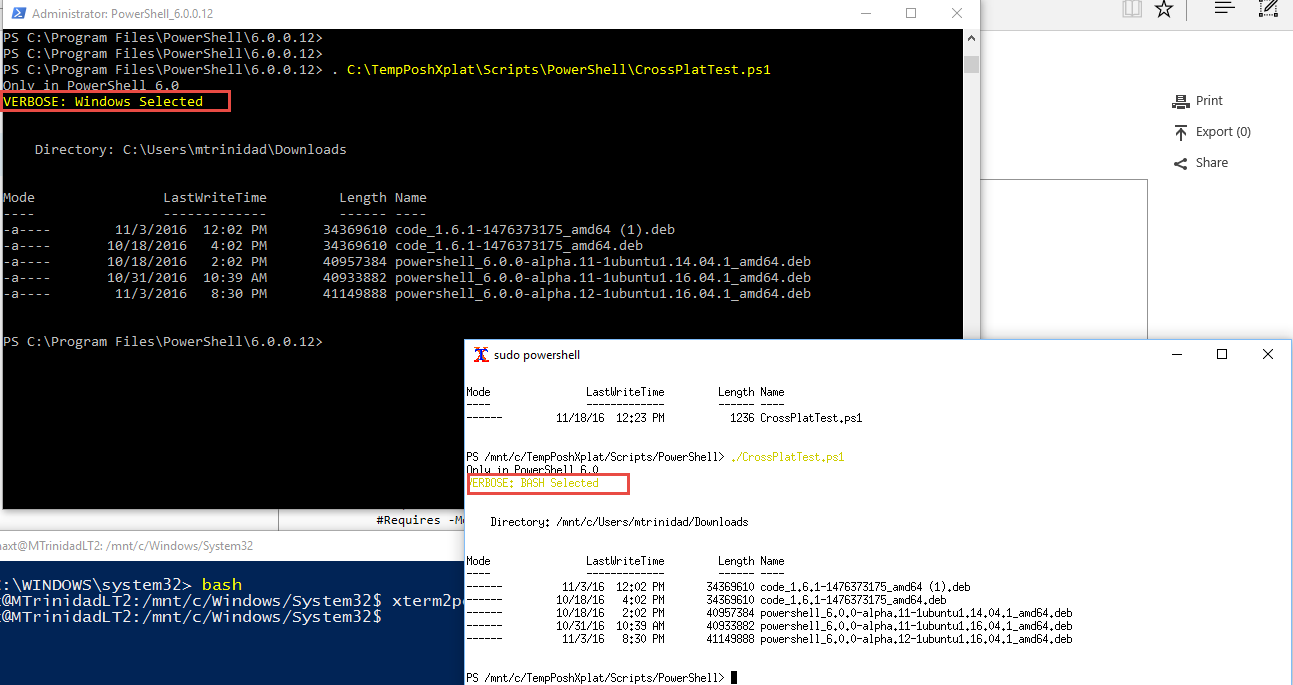
Task: Click the length value 40933882 in the xterm window
Action: point(730,626)
